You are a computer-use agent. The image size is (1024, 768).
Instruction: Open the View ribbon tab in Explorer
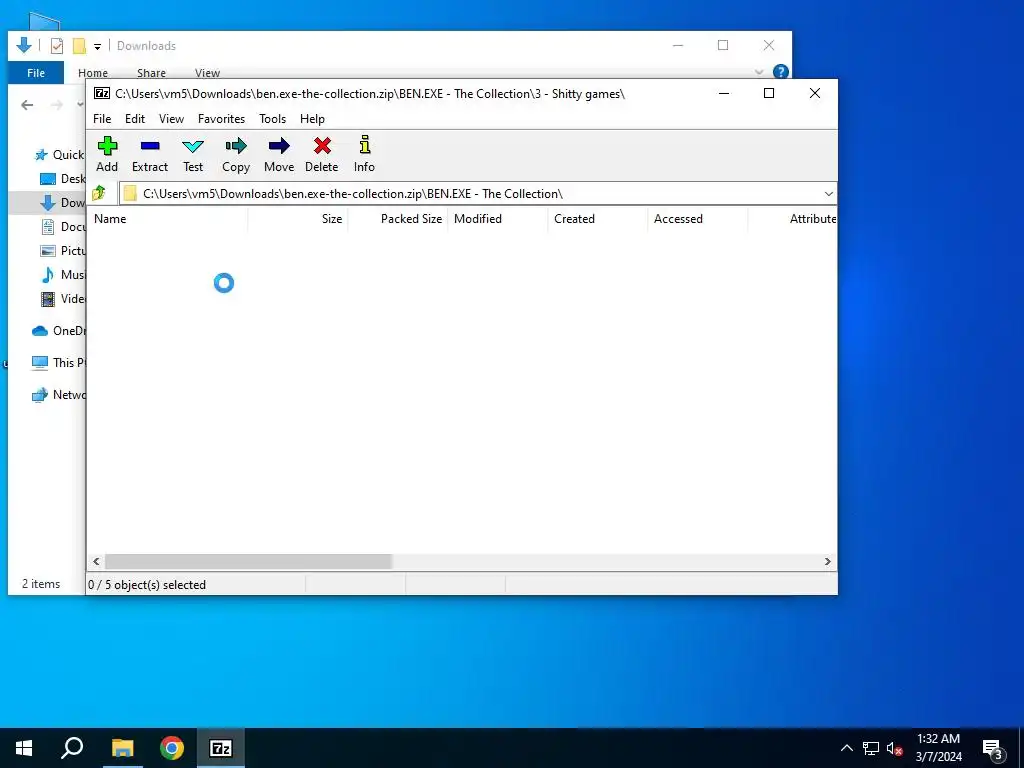pyautogui.click(x=207, y=73)
